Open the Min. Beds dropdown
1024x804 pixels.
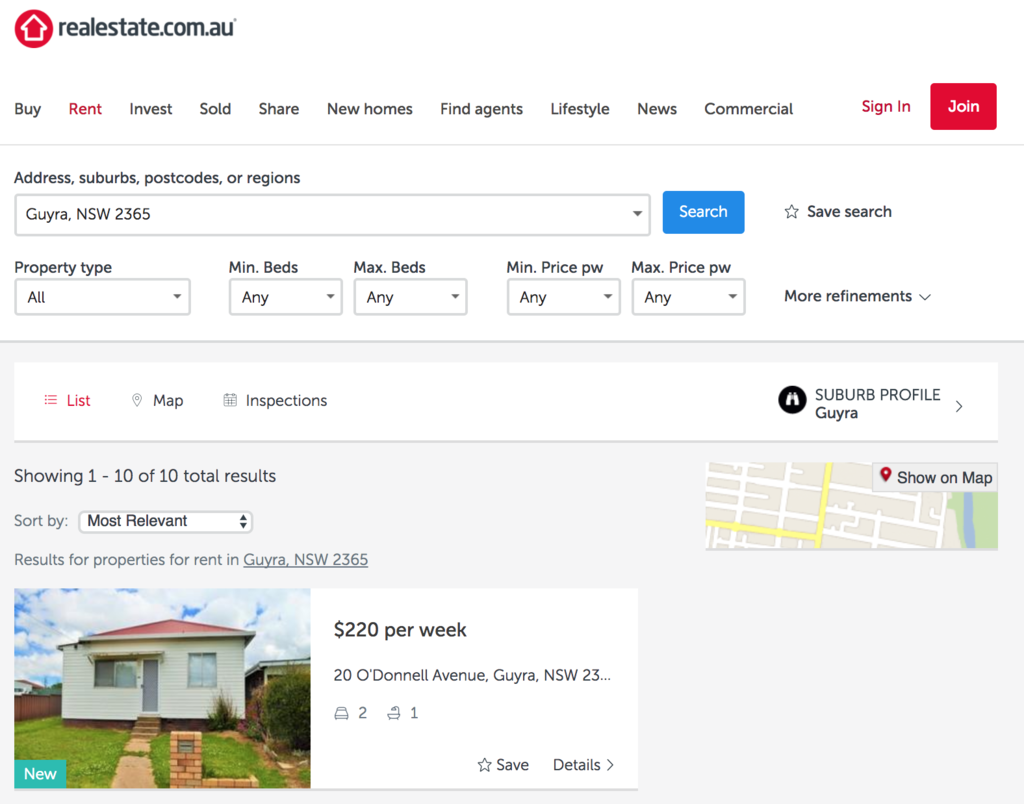pyautogui.click(x=285, y=297)
